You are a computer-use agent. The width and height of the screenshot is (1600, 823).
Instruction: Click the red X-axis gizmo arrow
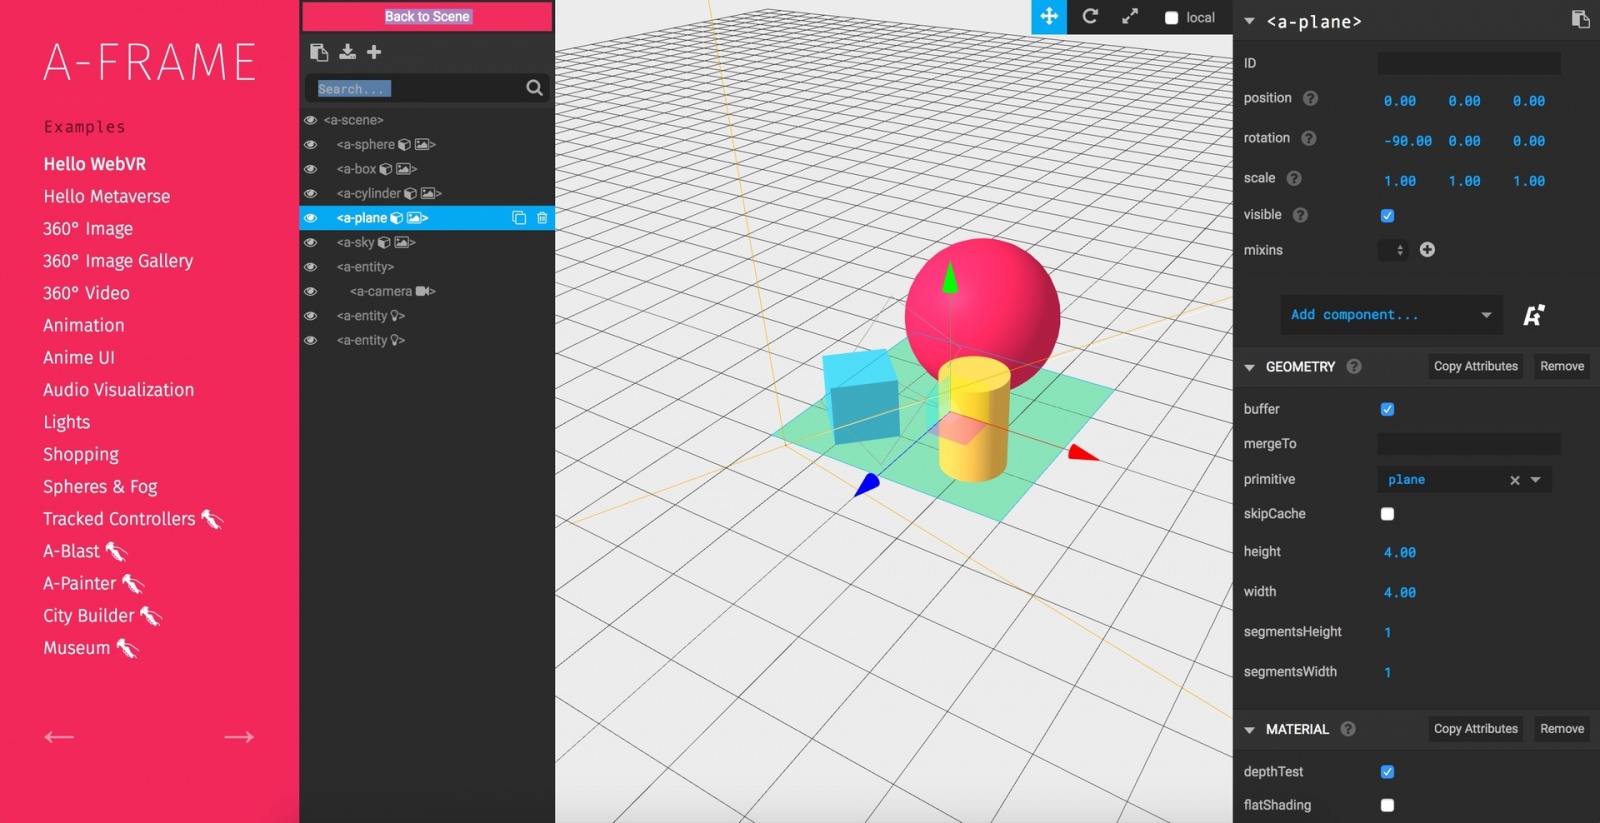(x=1083, y=453)
